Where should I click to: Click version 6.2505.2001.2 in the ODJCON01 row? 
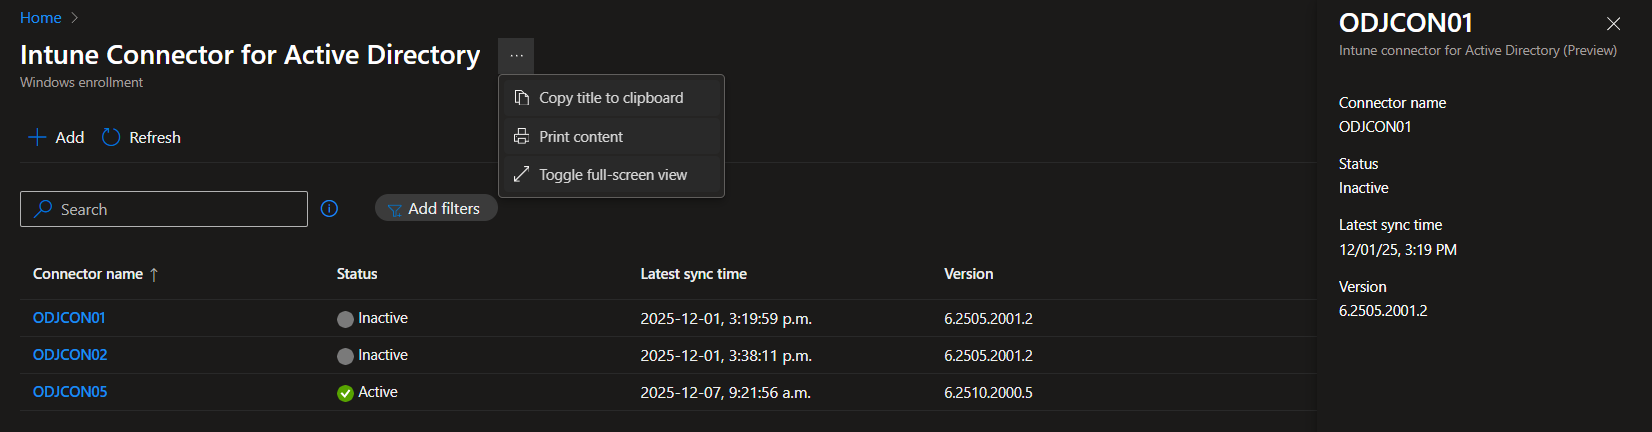(988, 319)
